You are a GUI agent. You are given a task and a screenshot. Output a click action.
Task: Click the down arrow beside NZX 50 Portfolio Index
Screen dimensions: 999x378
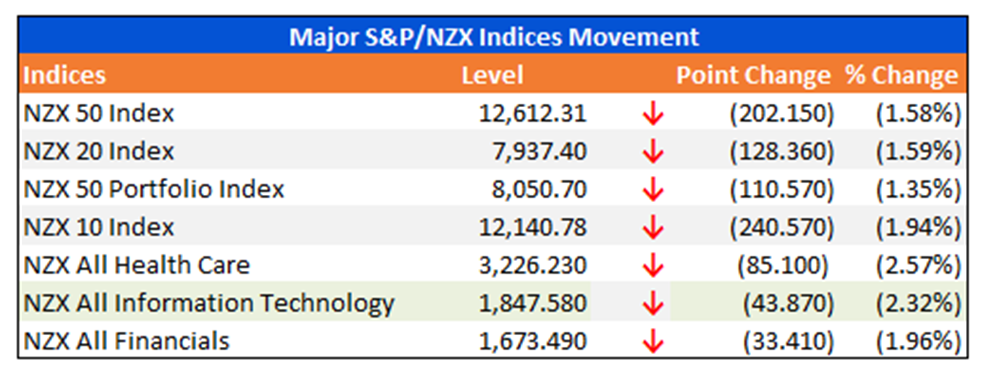653,191
